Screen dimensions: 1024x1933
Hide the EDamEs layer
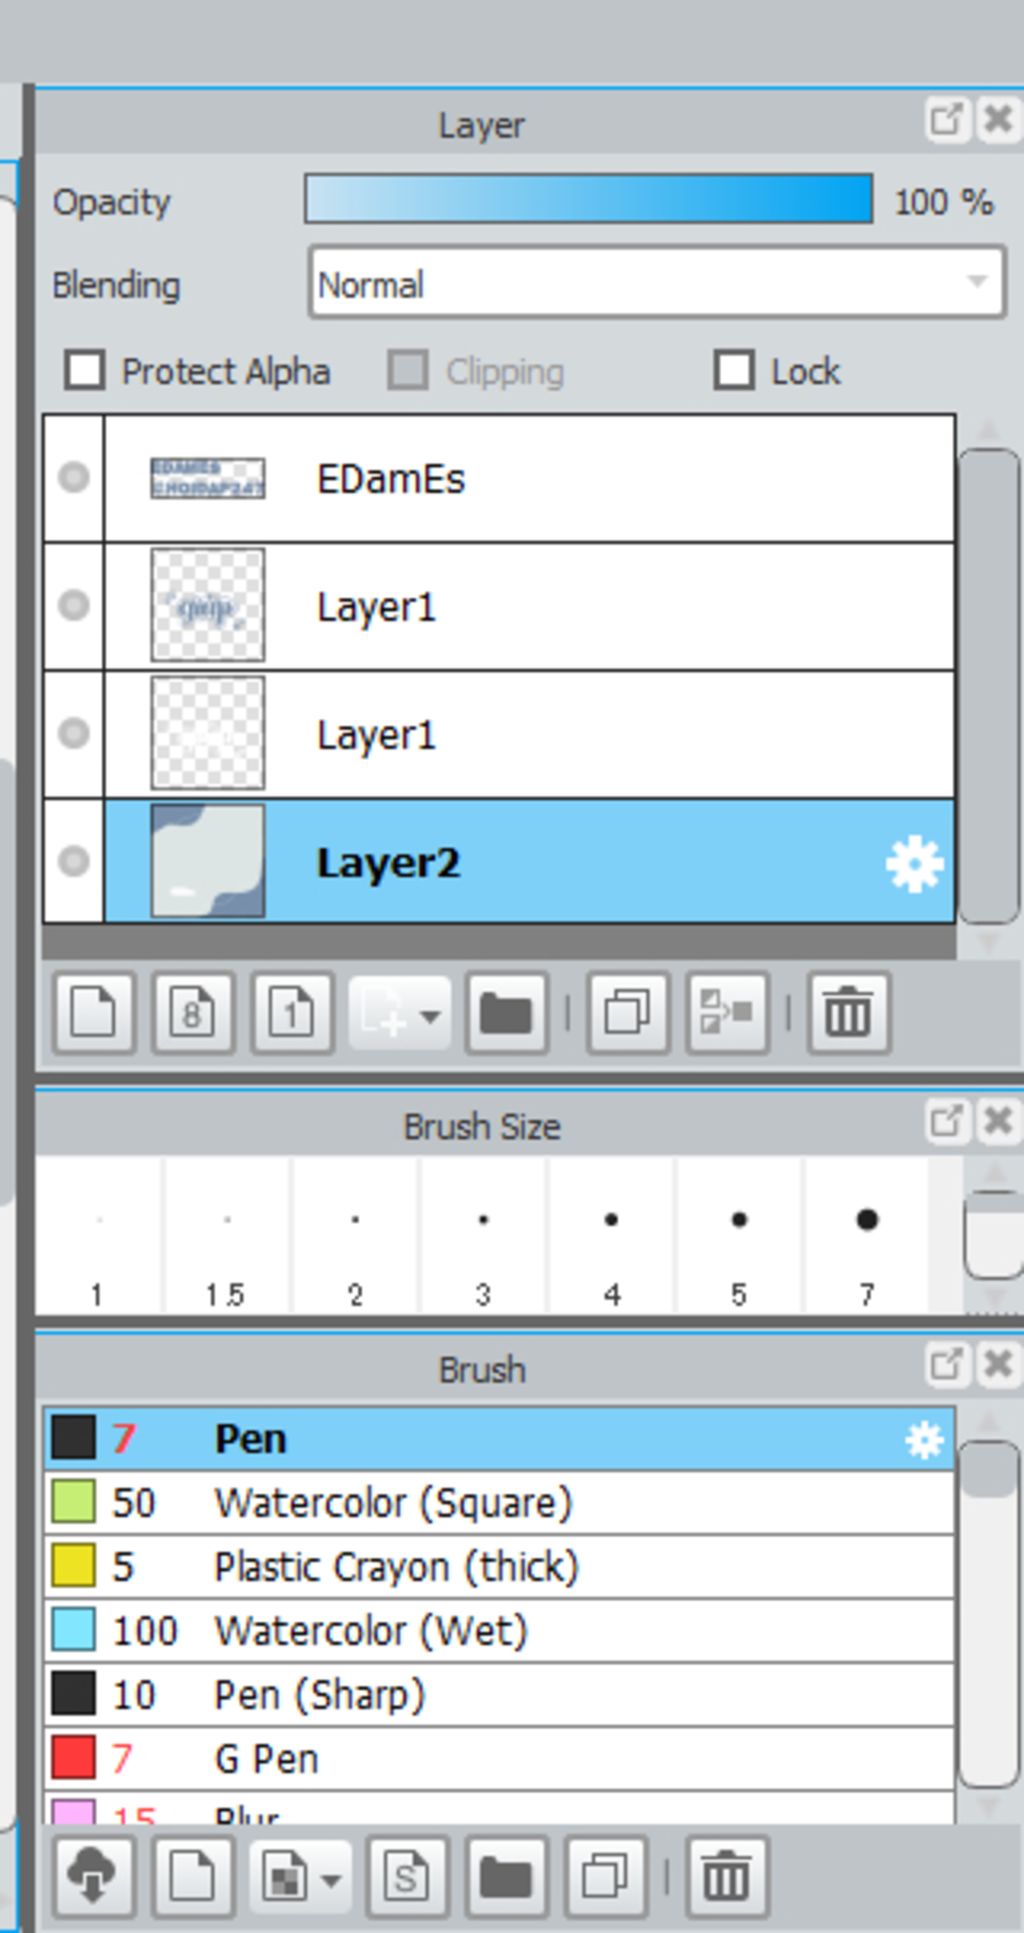[74, 478]
